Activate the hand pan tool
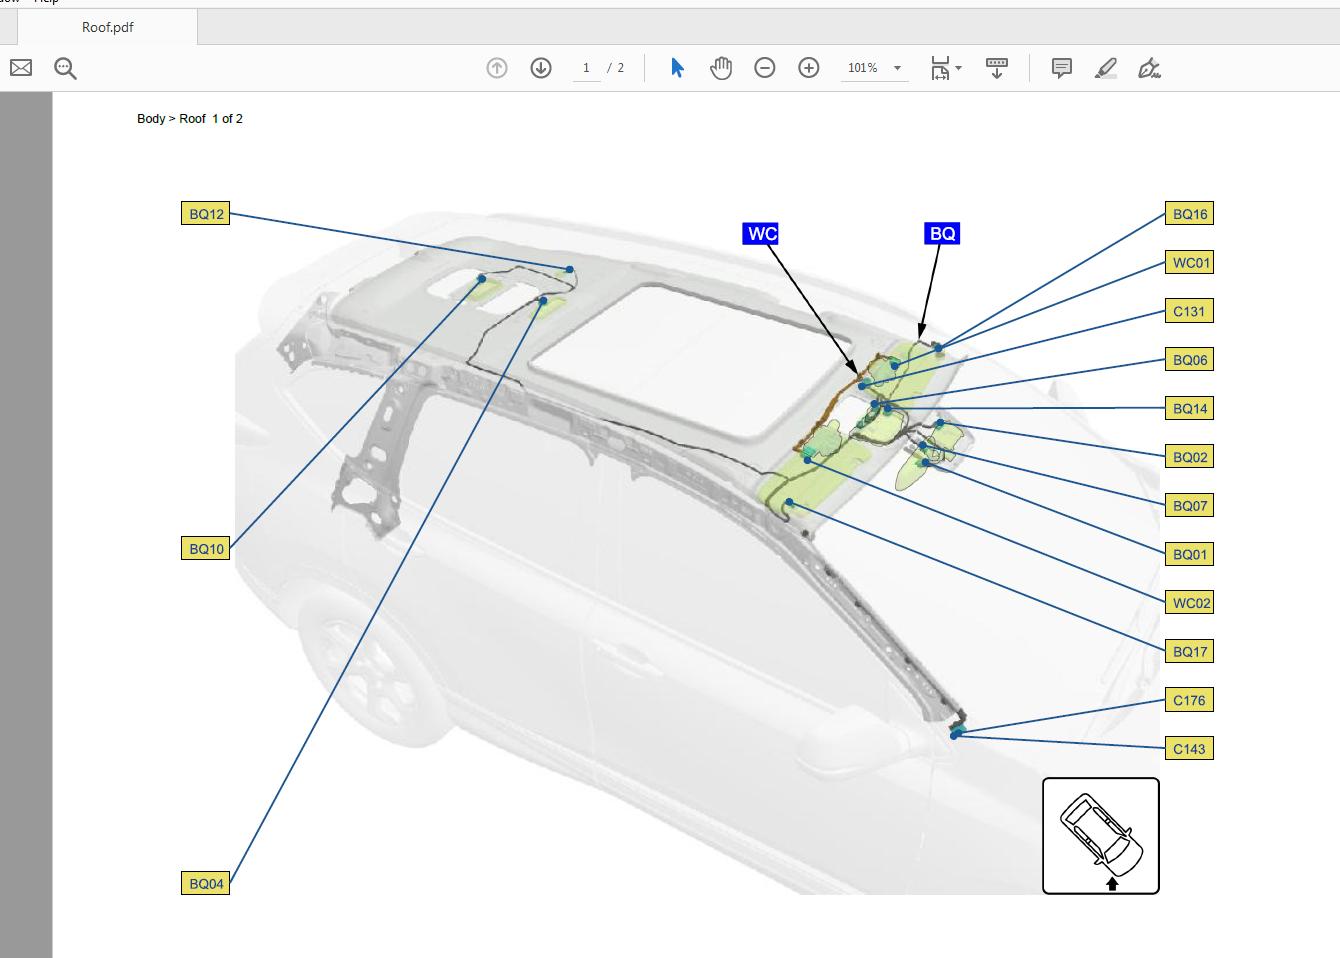This screenshot has height=958, width=1340. click(x=721, y=68)
